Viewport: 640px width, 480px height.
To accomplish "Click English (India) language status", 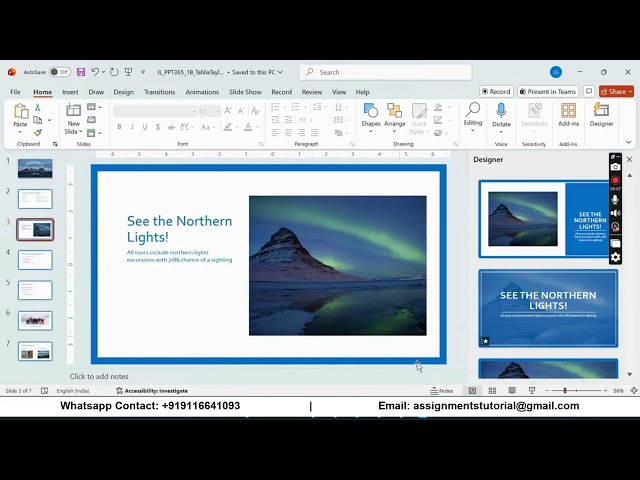I will pos(73,391).
